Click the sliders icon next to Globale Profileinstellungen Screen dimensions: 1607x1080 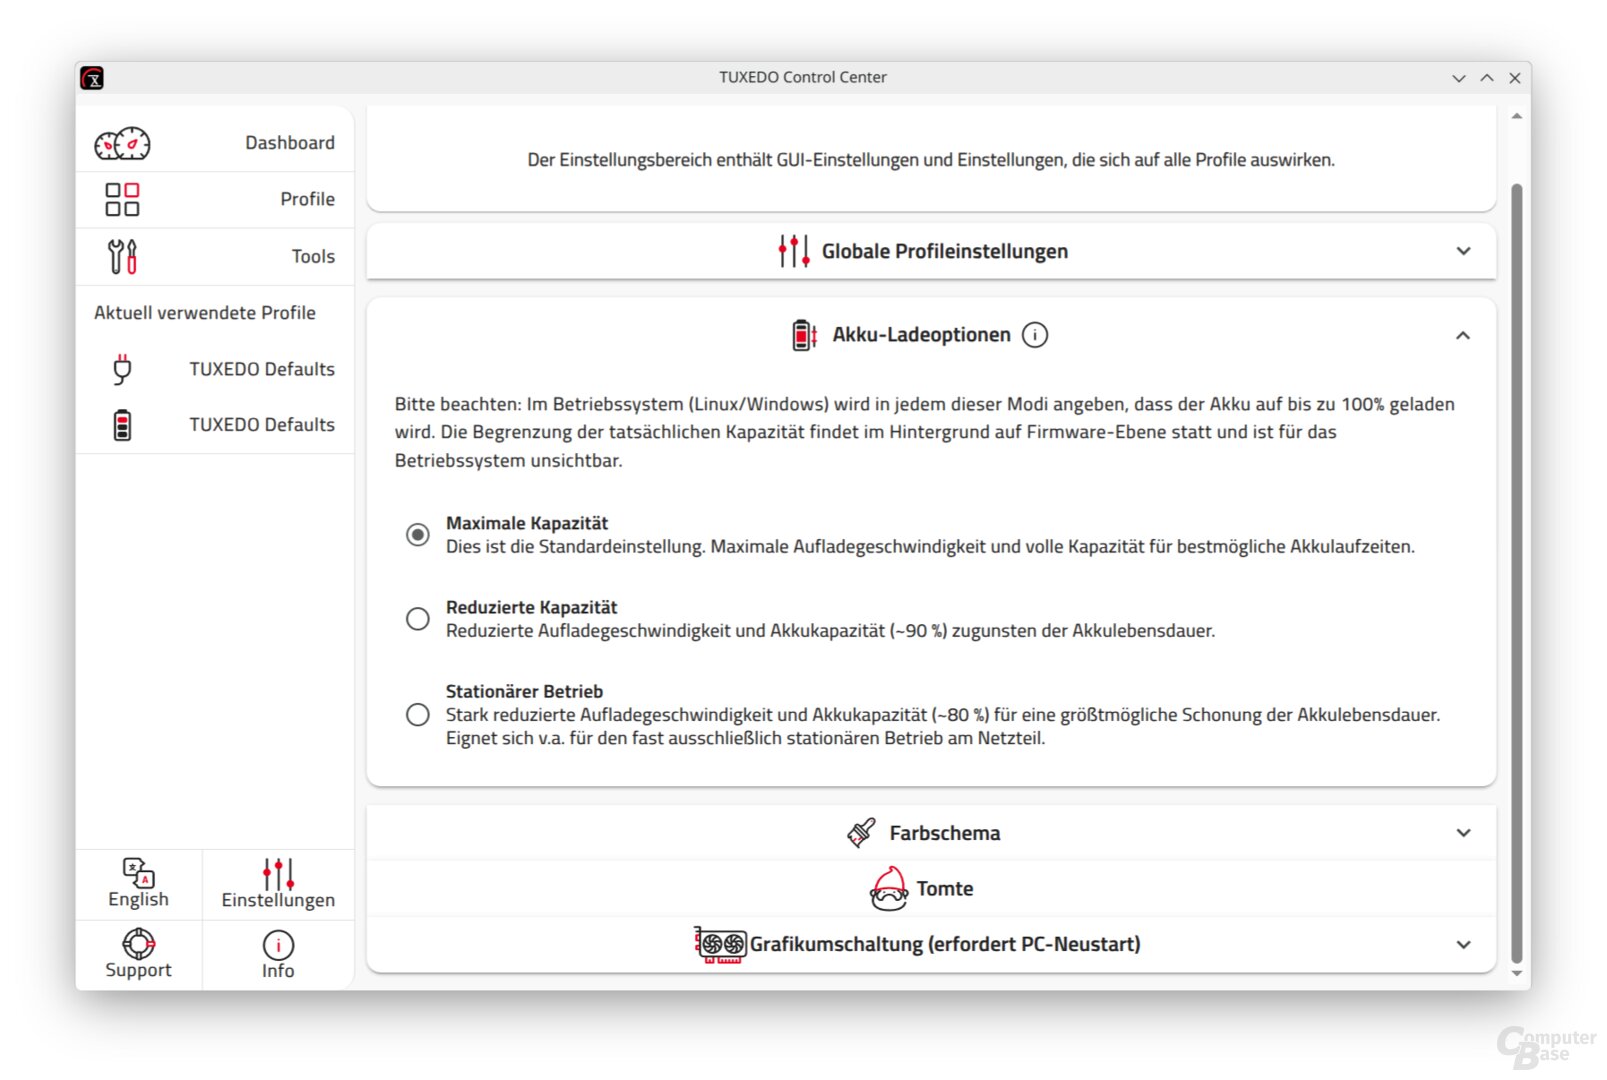click(x=794, y=251)
